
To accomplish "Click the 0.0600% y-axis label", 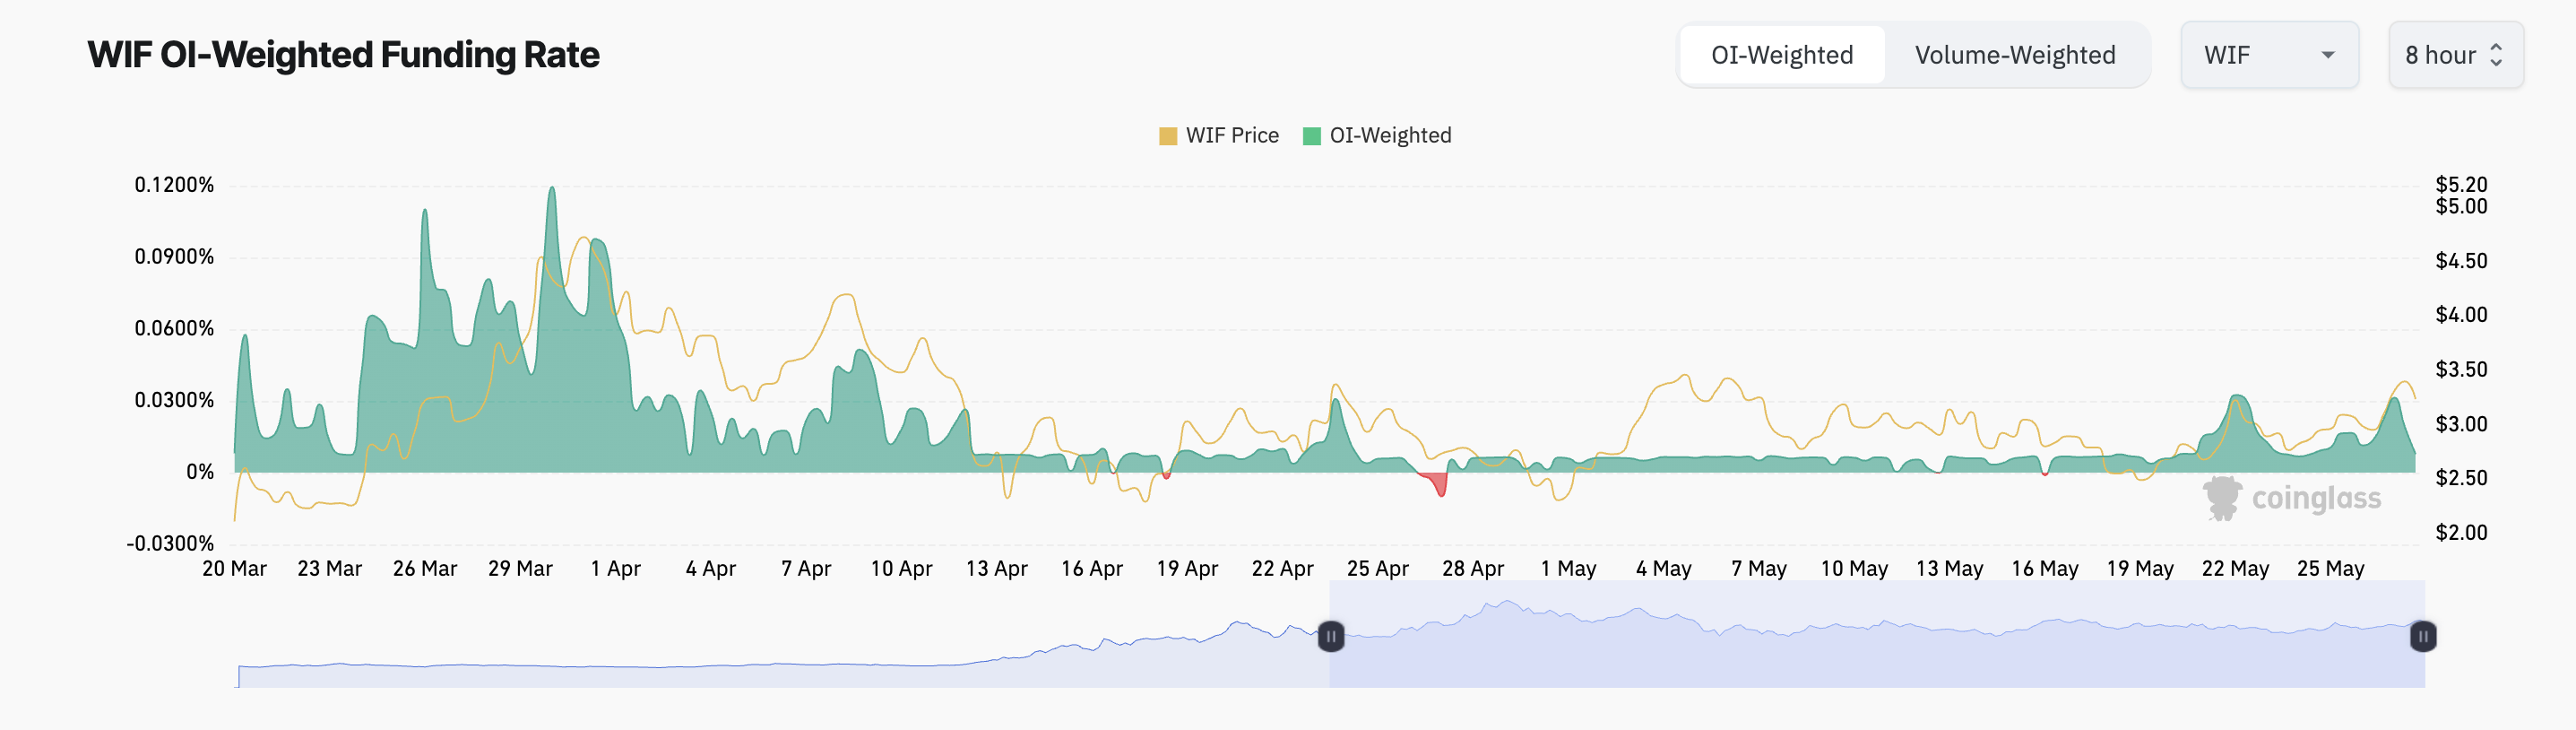I will point(174,329).
